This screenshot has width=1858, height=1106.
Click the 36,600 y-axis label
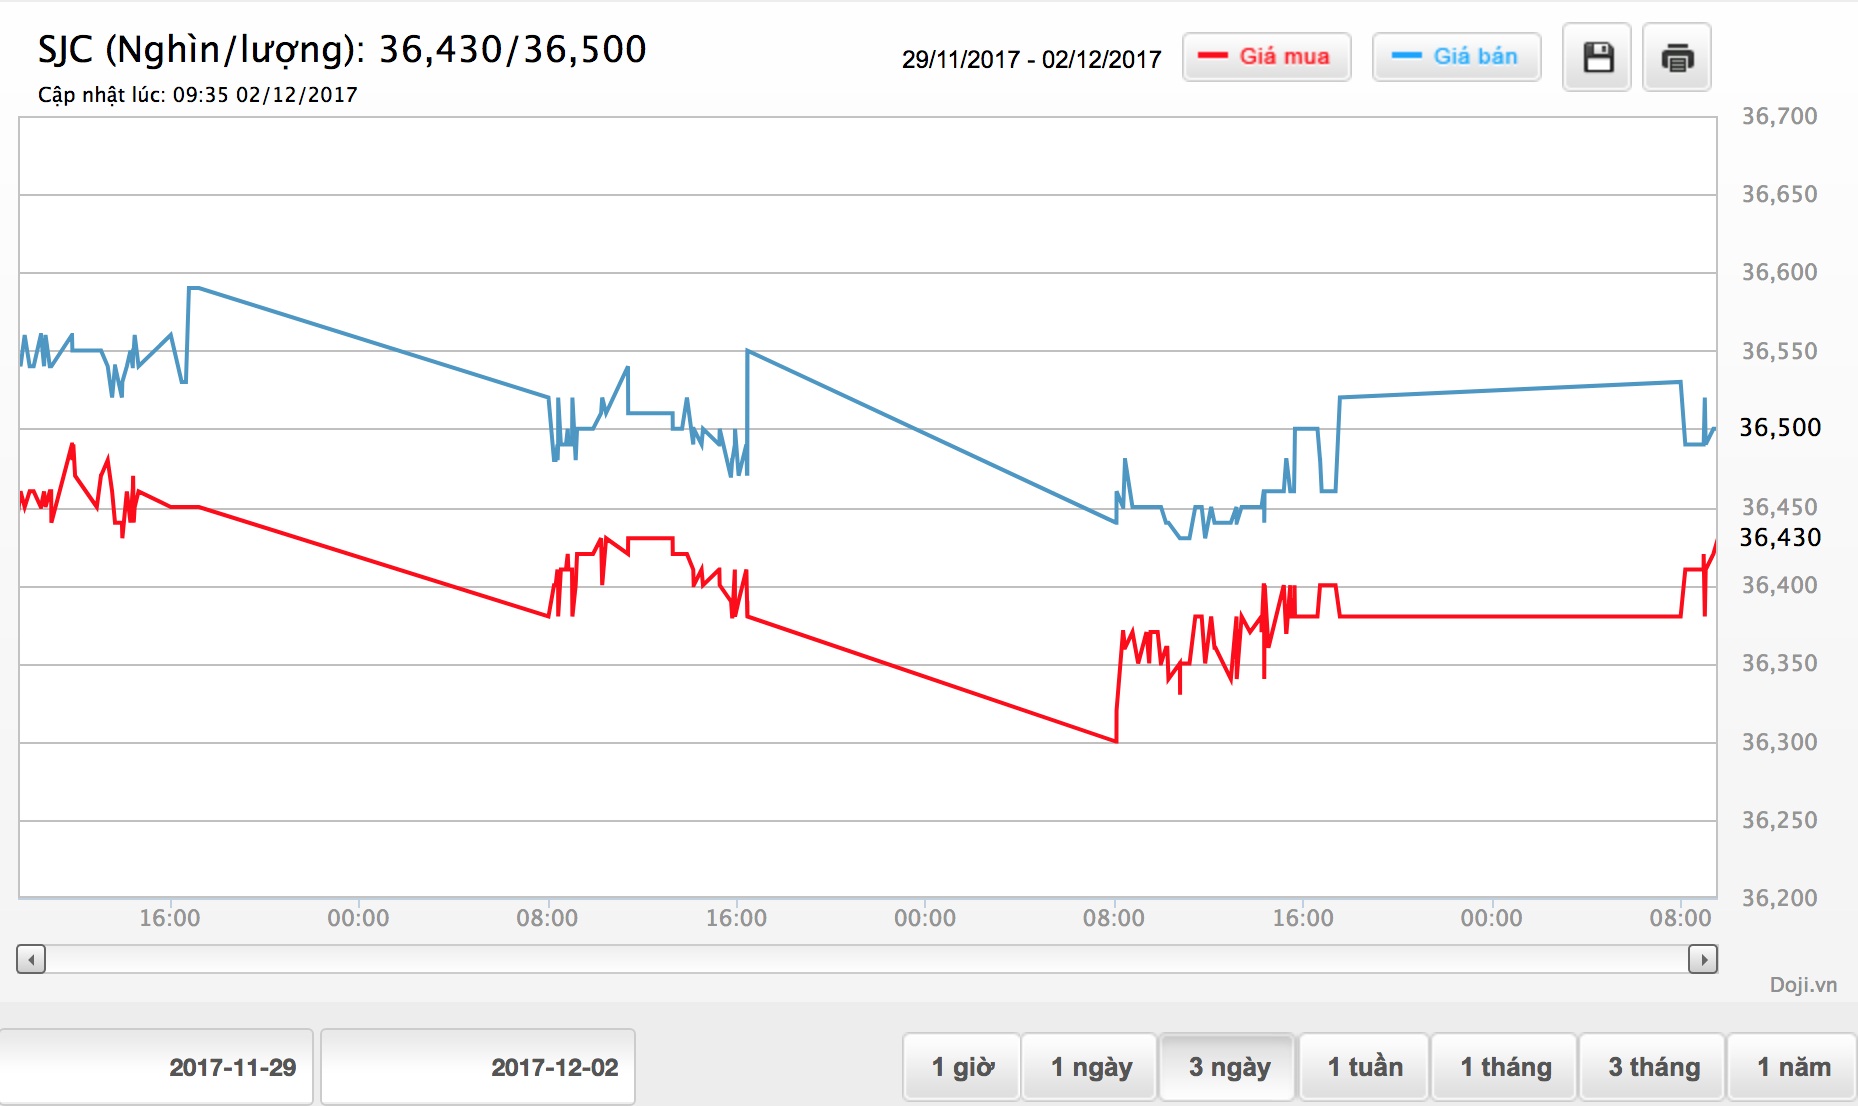(1779, 272)
